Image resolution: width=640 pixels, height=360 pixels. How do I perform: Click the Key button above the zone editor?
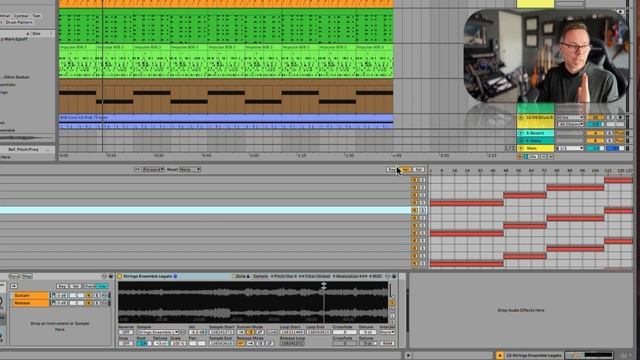tap(392, 169)
